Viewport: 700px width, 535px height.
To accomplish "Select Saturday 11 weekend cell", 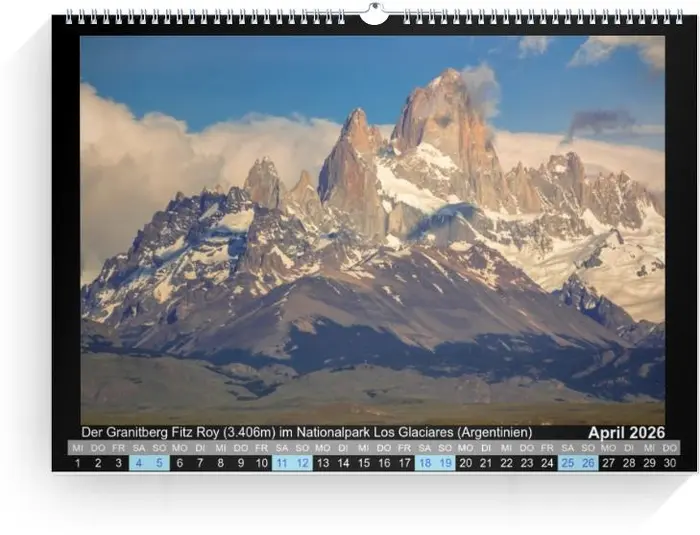I will click(282, 463).
